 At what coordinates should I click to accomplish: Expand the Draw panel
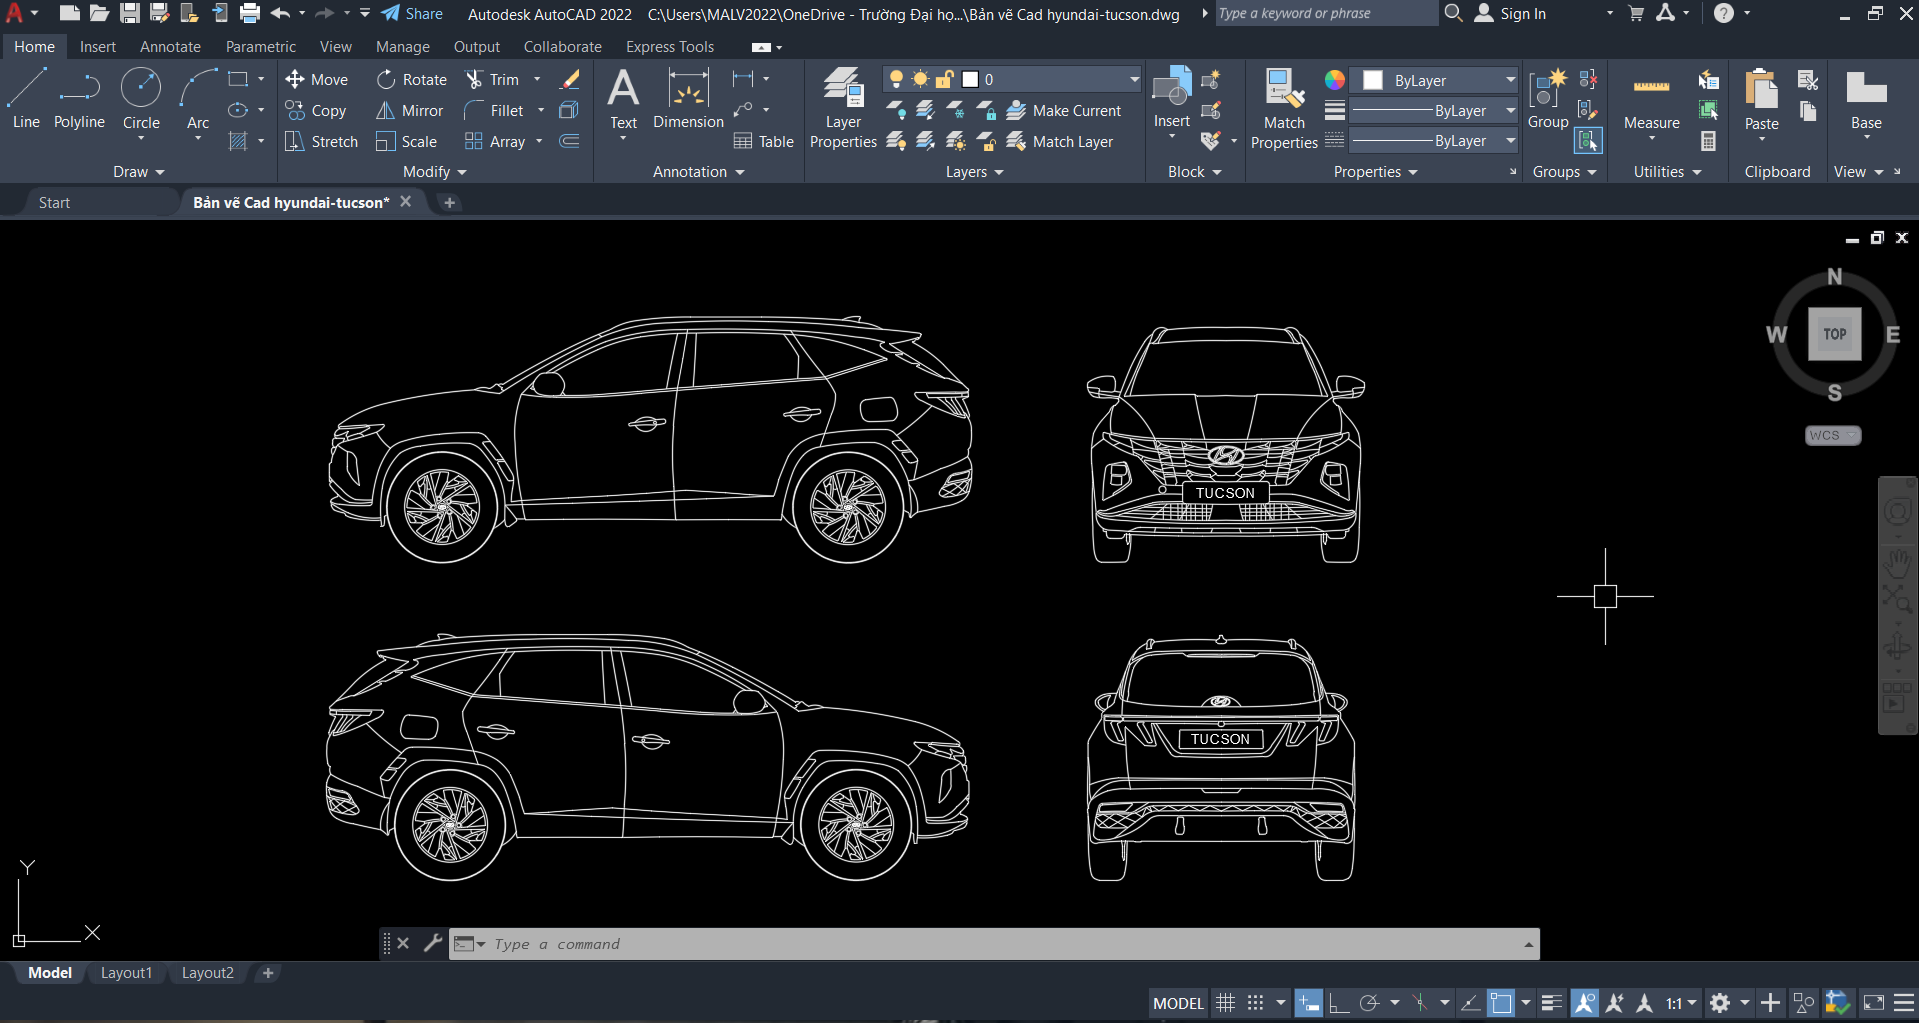pyautogui.click(x=138, y=172)
